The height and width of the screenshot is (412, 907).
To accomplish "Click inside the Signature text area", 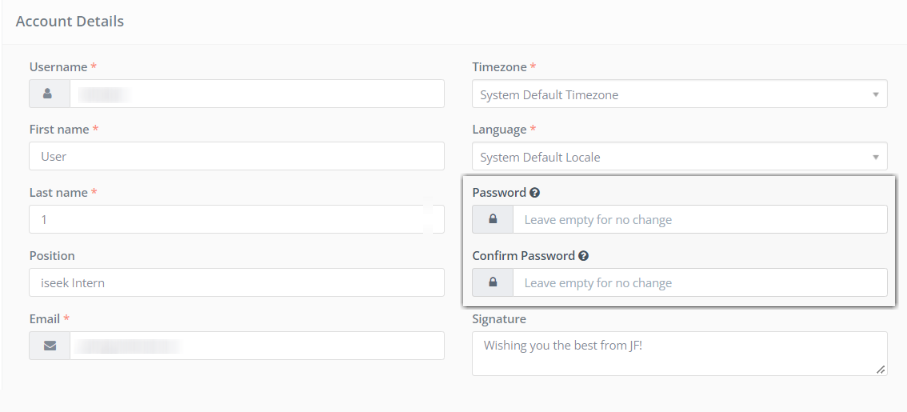I will pos(679,354).
